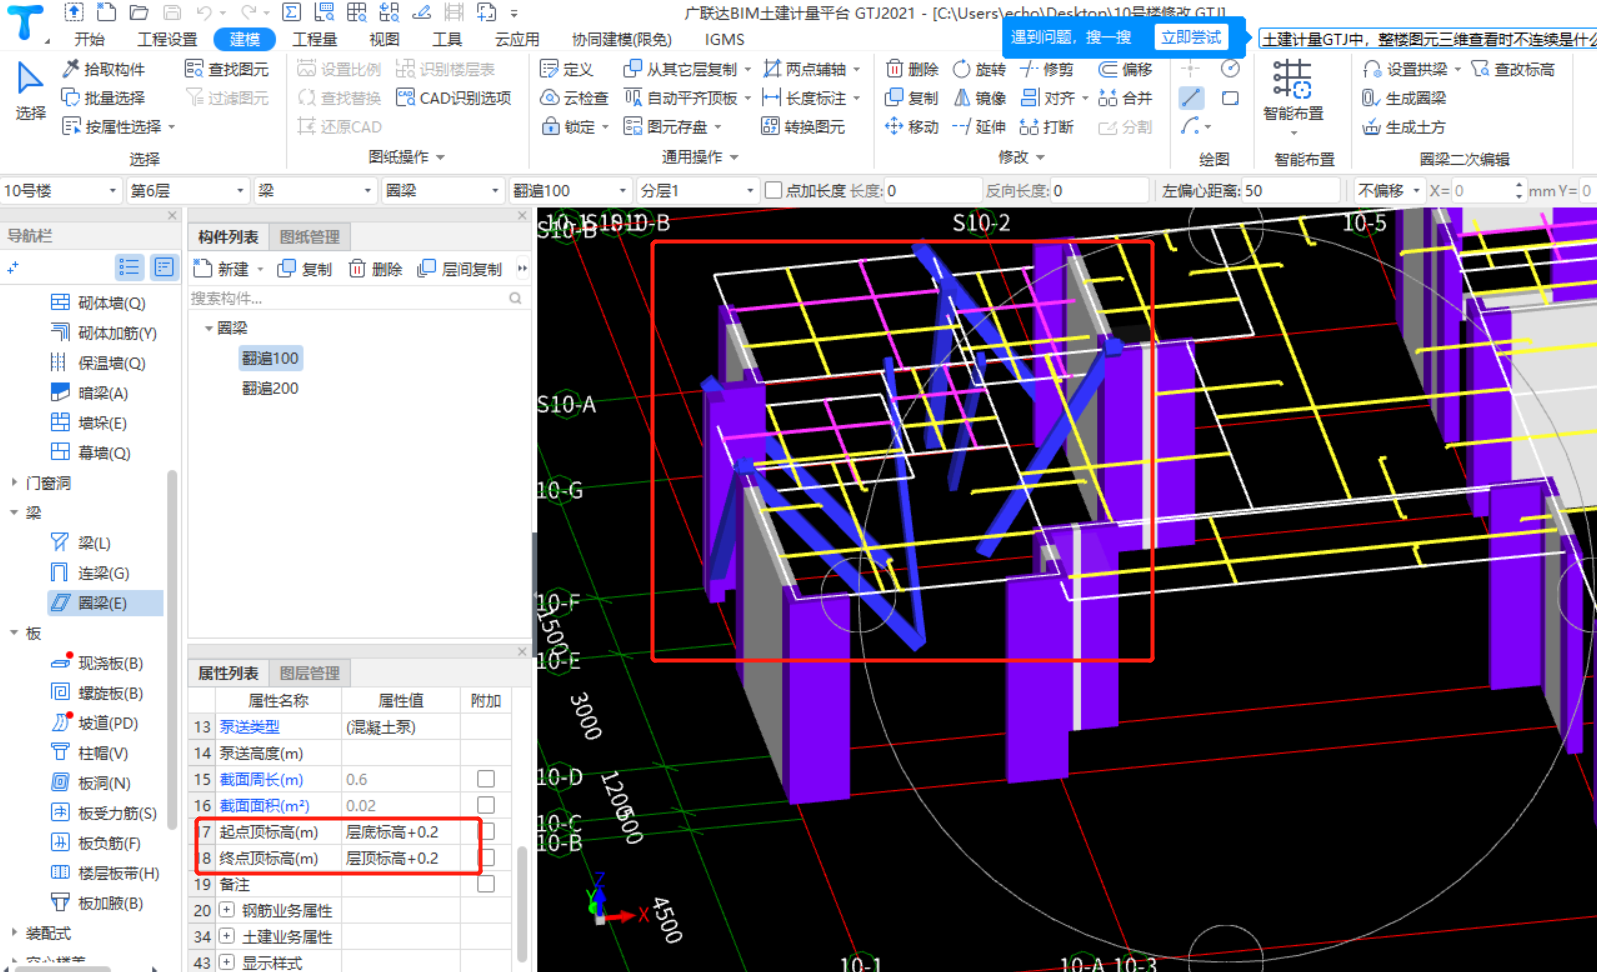Screen dimensions: 1597x972
Task: Expand the 门窗洞 navigation group
Action: click(14, 483)
